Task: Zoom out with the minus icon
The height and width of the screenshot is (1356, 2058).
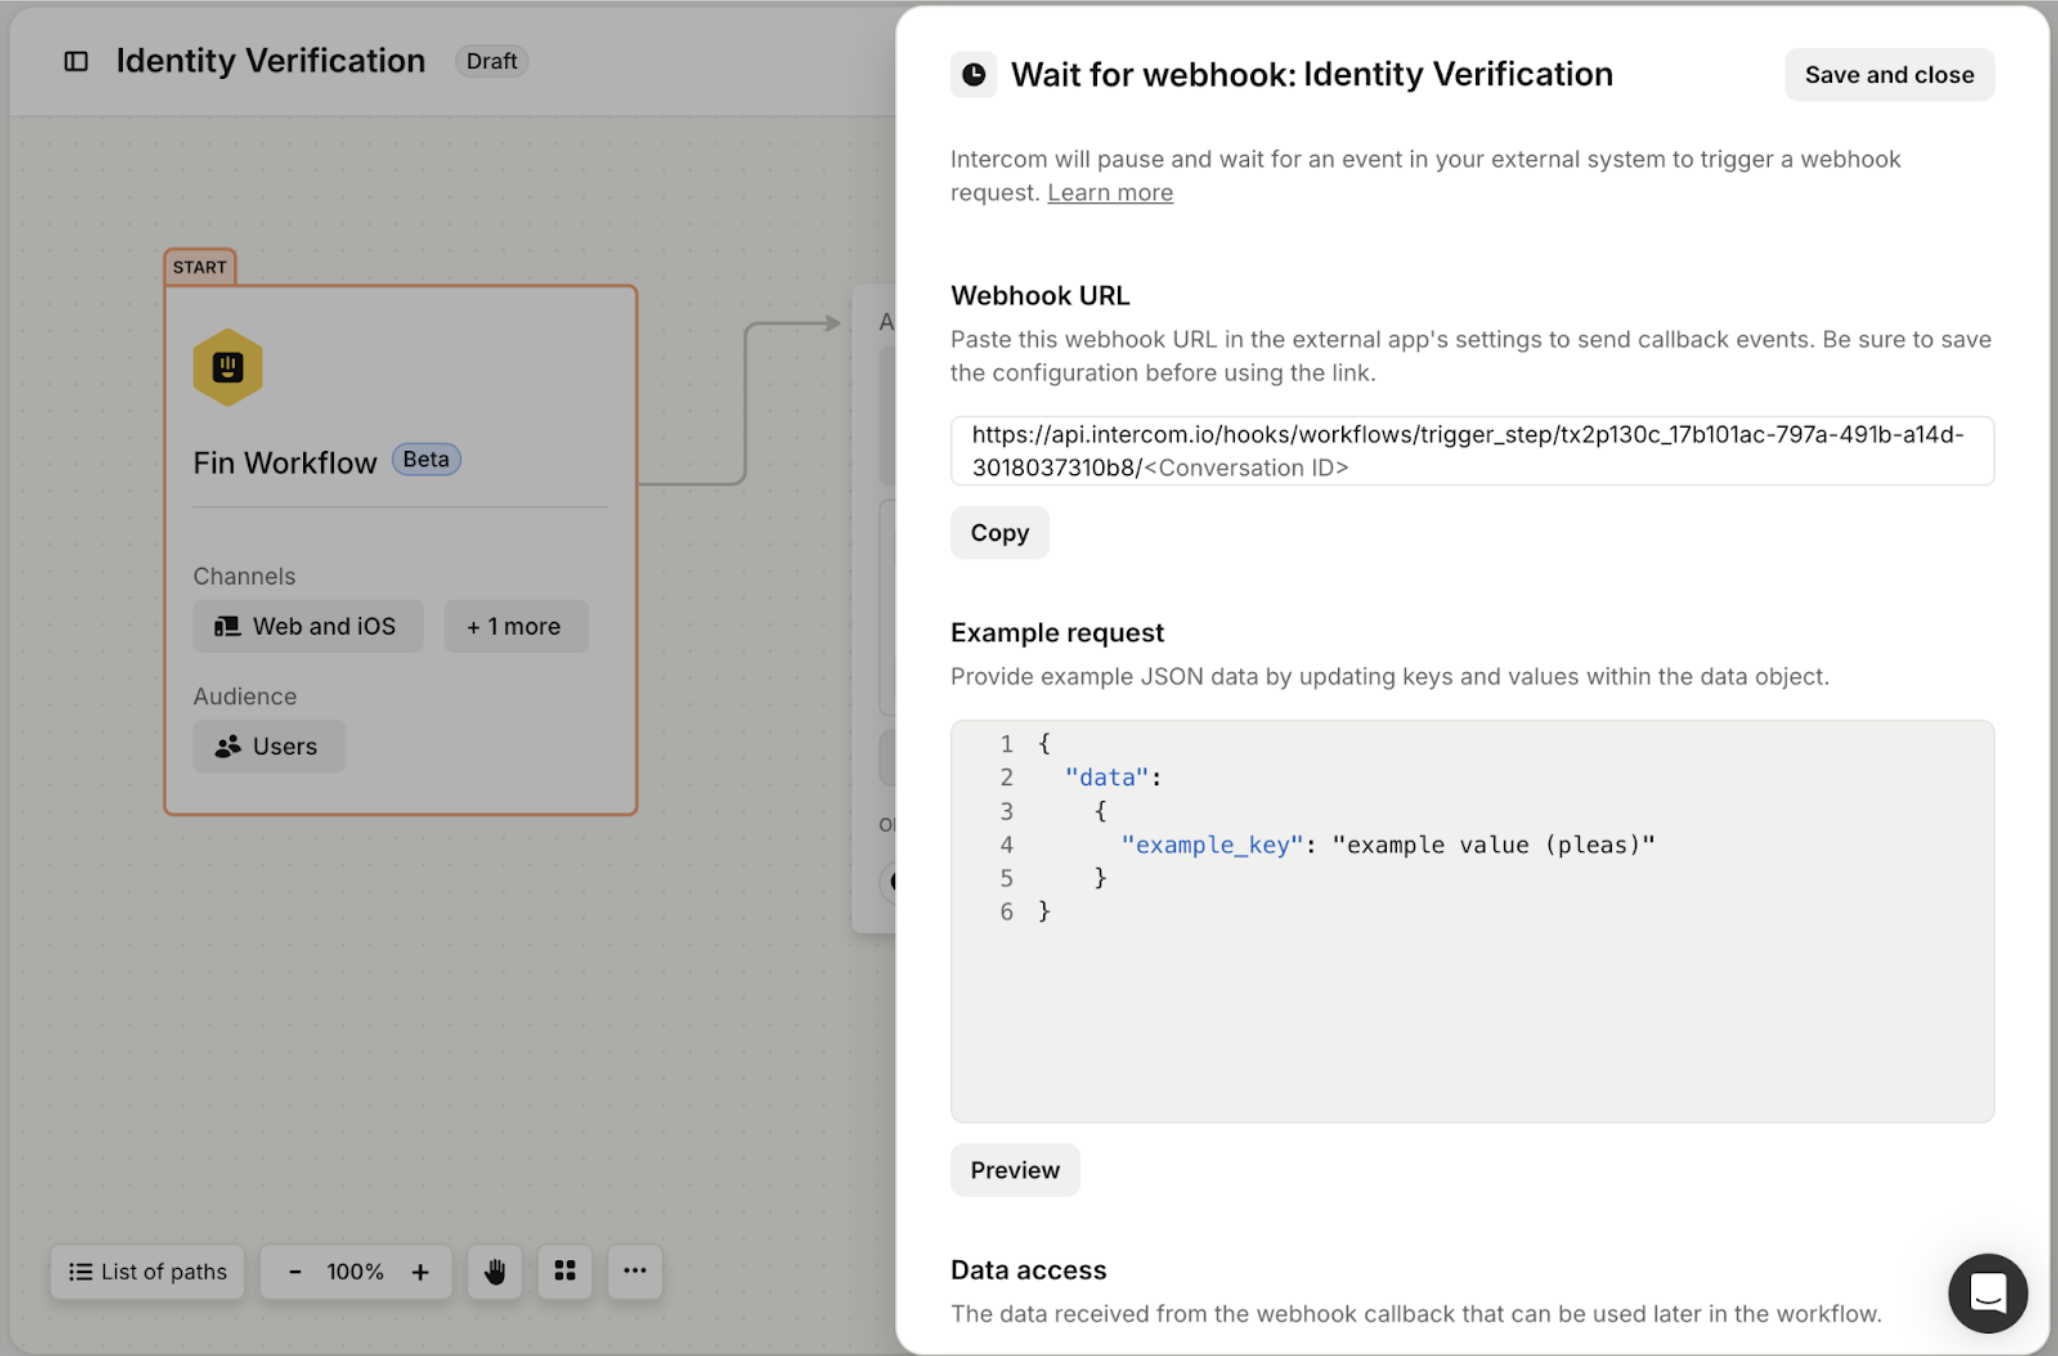Action: [x=295, y=1272]
